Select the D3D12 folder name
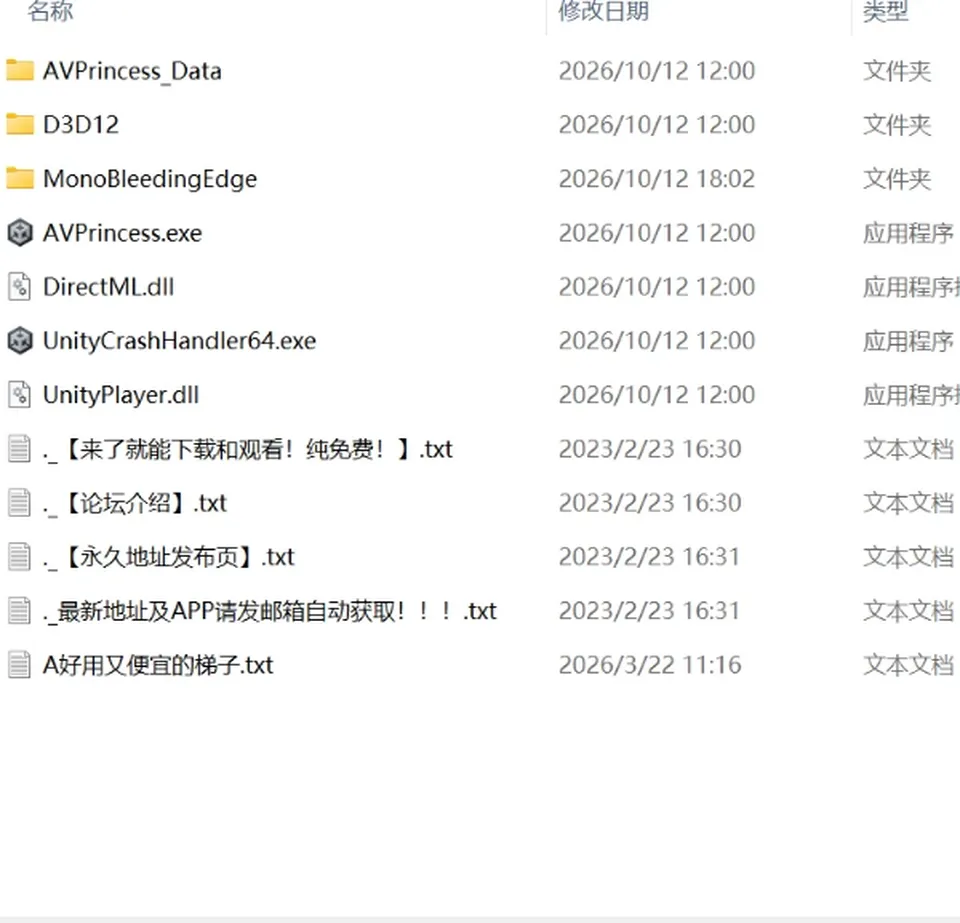This screenshot has height=923, width=960. point(81,125)
